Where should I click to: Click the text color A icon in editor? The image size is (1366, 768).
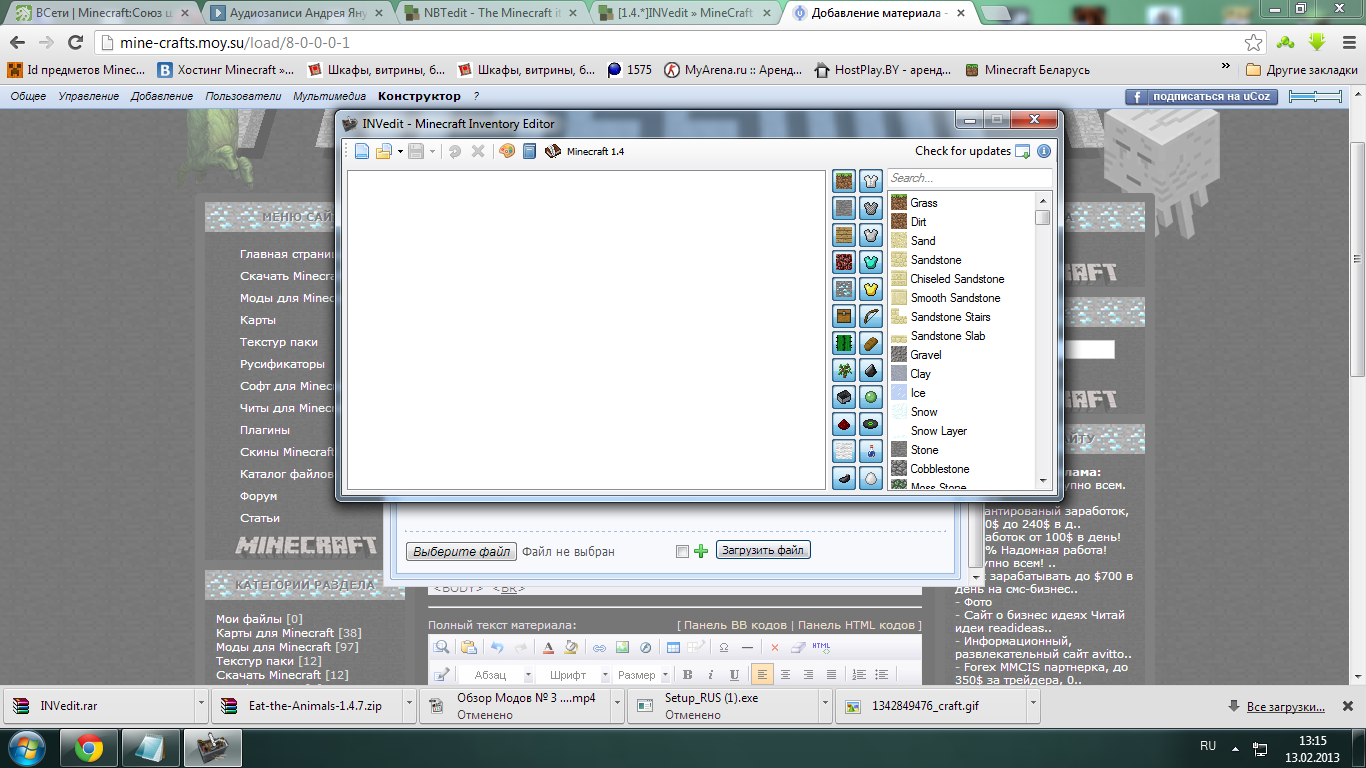[x=548, y=647]
